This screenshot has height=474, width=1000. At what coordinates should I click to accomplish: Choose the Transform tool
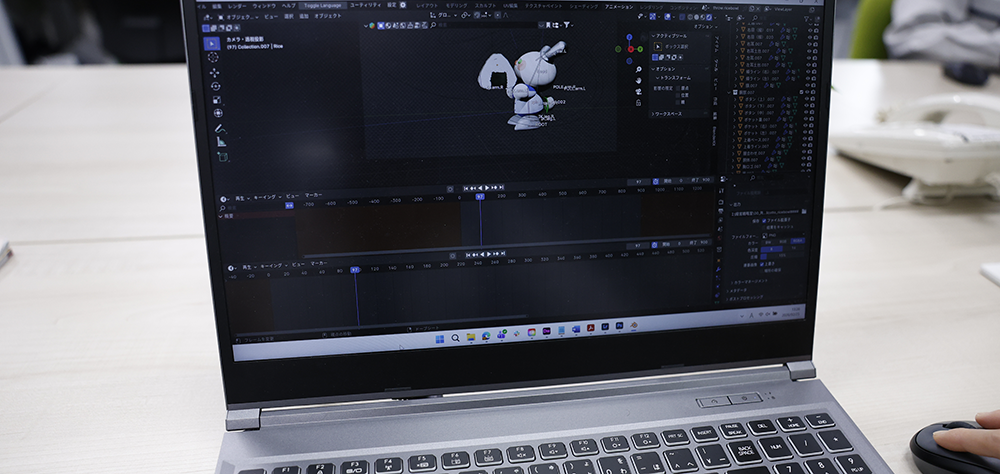[217, 113]
